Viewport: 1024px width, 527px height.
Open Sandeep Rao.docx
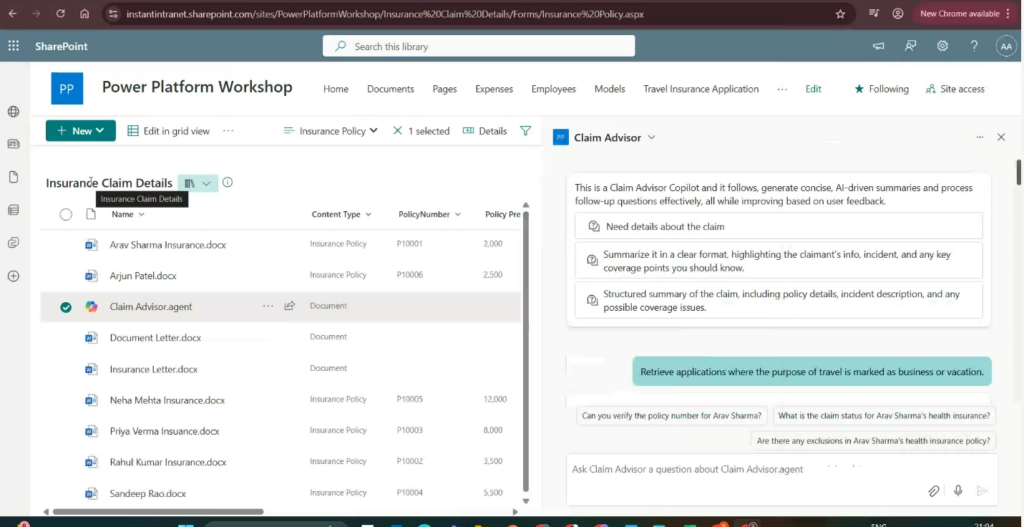point(148,493)
